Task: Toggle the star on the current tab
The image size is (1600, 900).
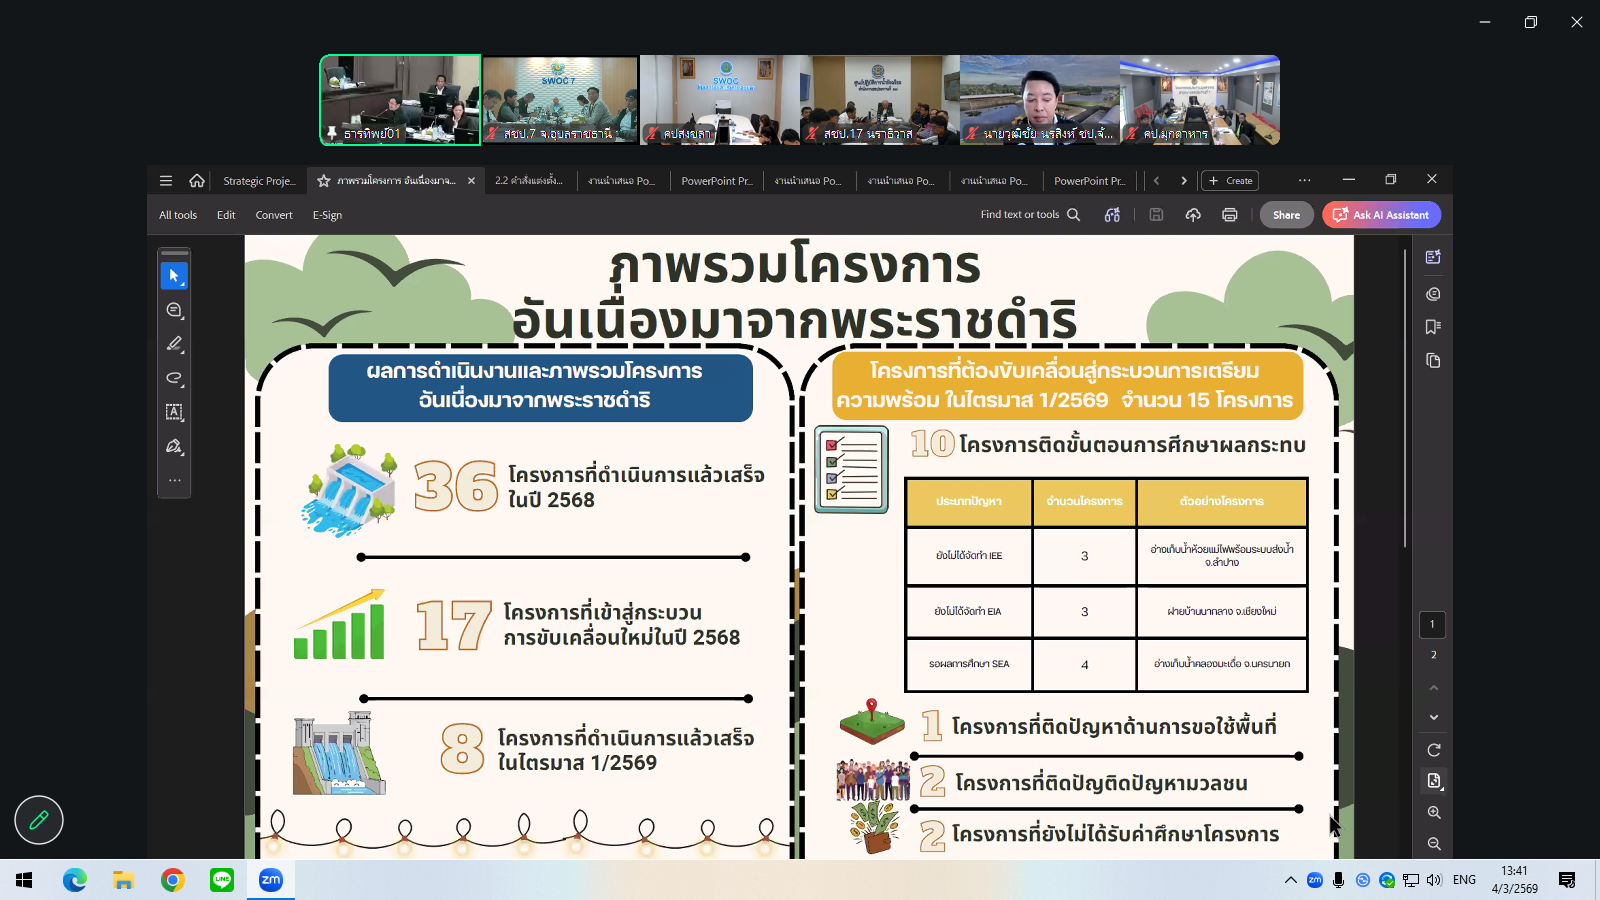Action: point(323,181)
